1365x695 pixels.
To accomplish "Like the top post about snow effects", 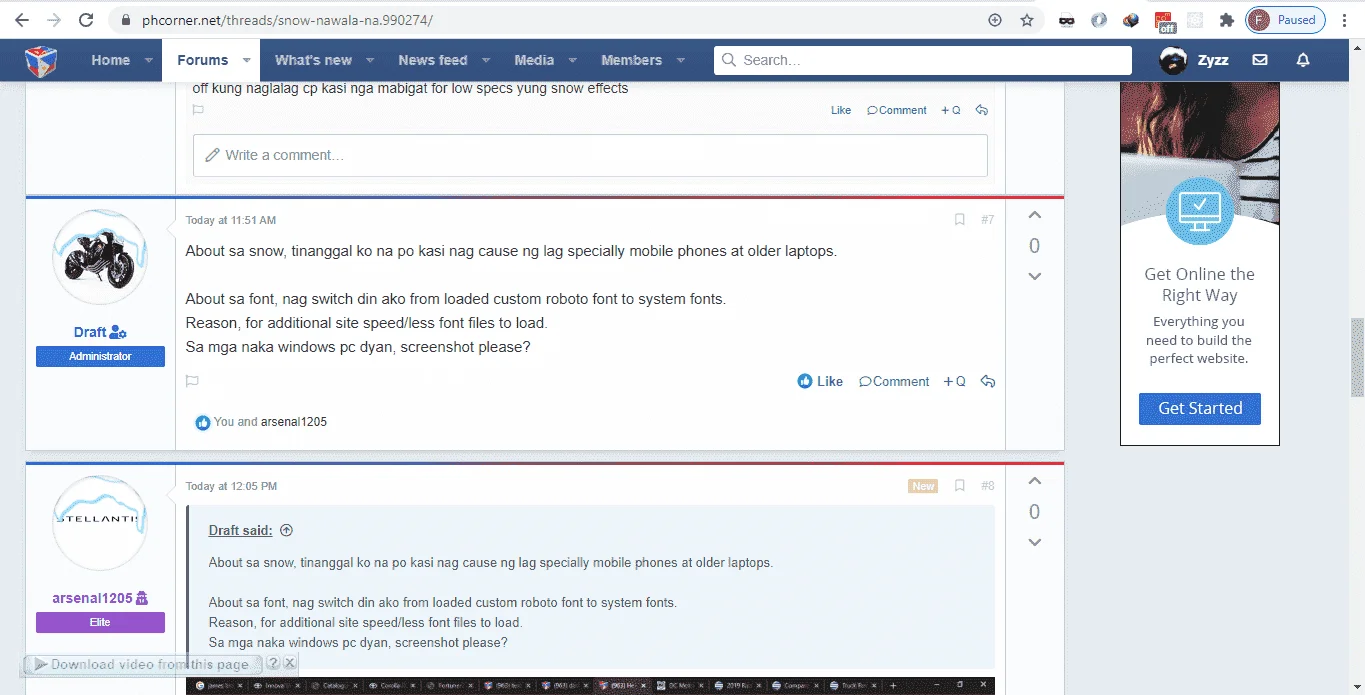I will (841, 110).
